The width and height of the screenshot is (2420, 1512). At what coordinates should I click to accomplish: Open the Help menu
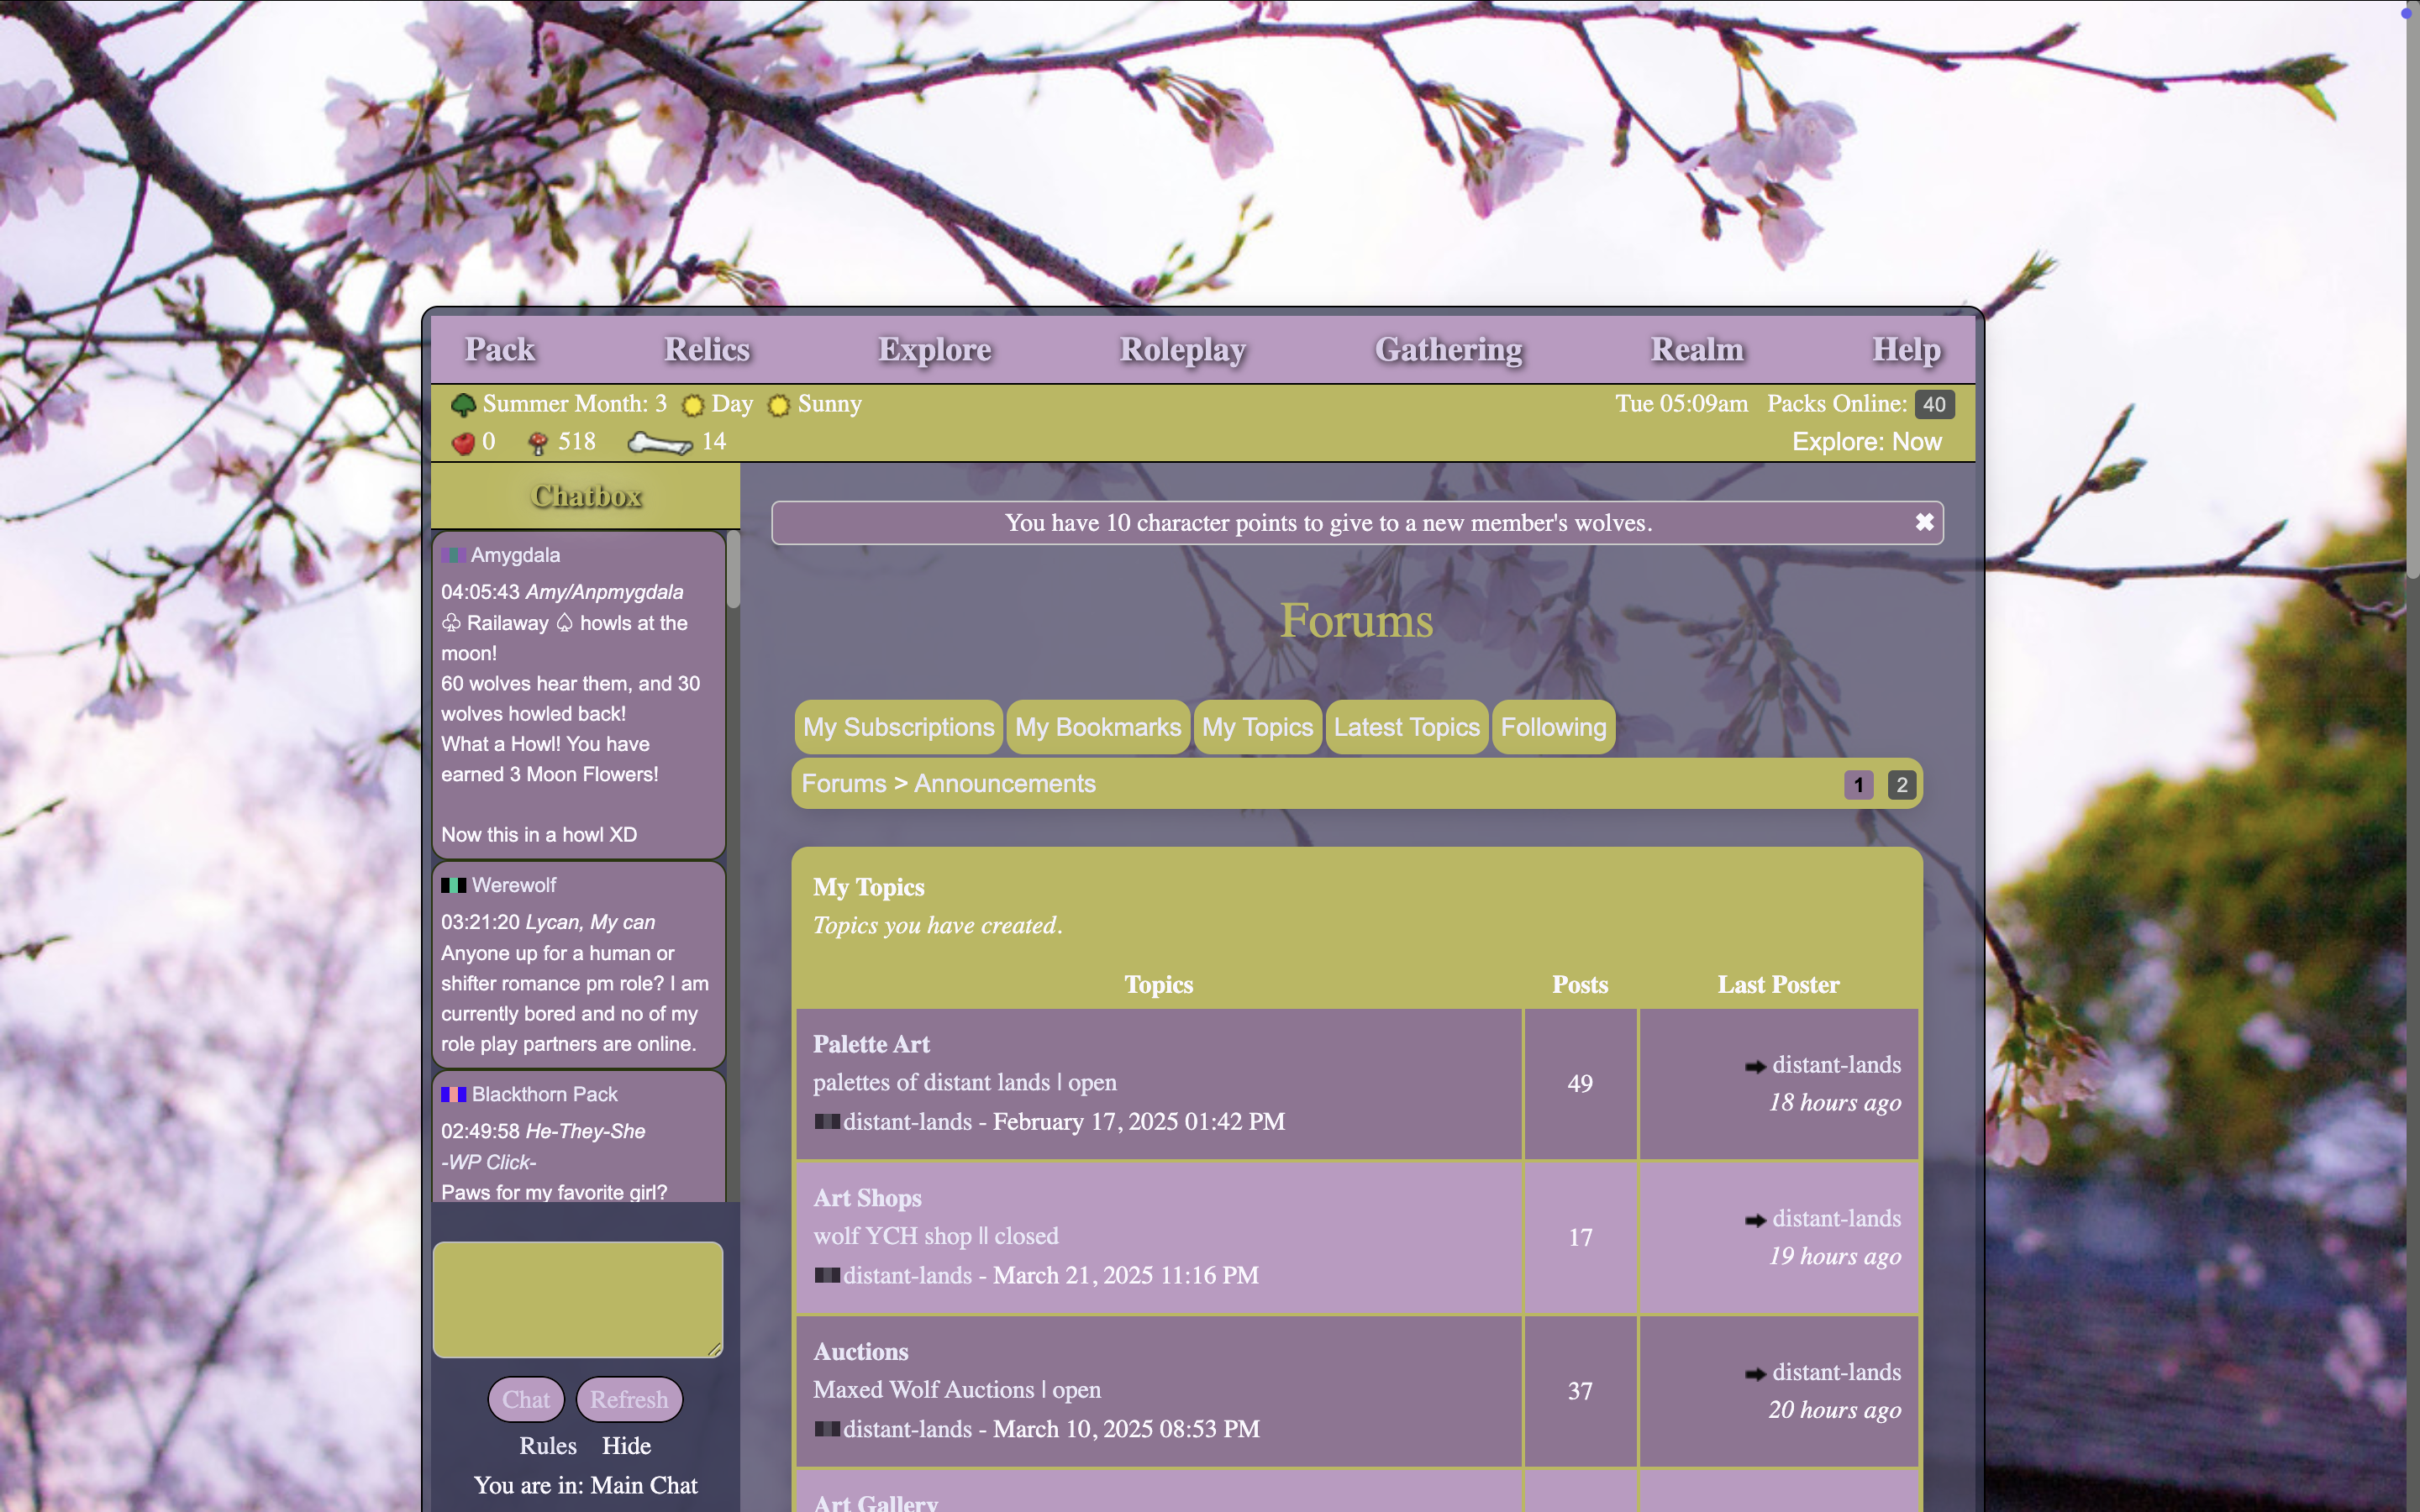pyautogui.click(x=1907, y=349)
